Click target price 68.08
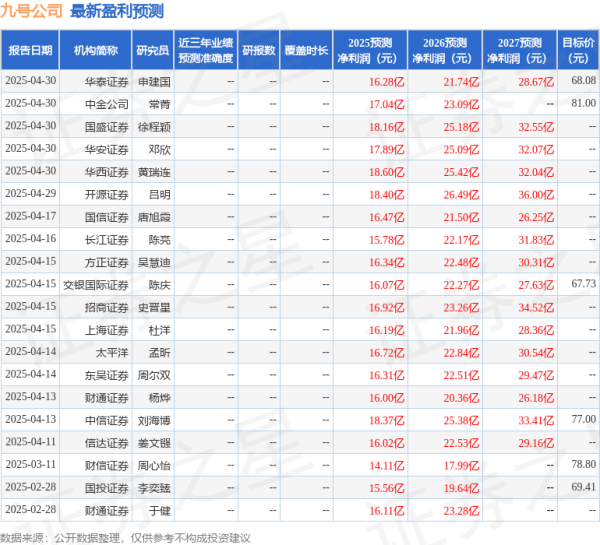The width and height of the screenshot is (600, 545). pos(584,80)
